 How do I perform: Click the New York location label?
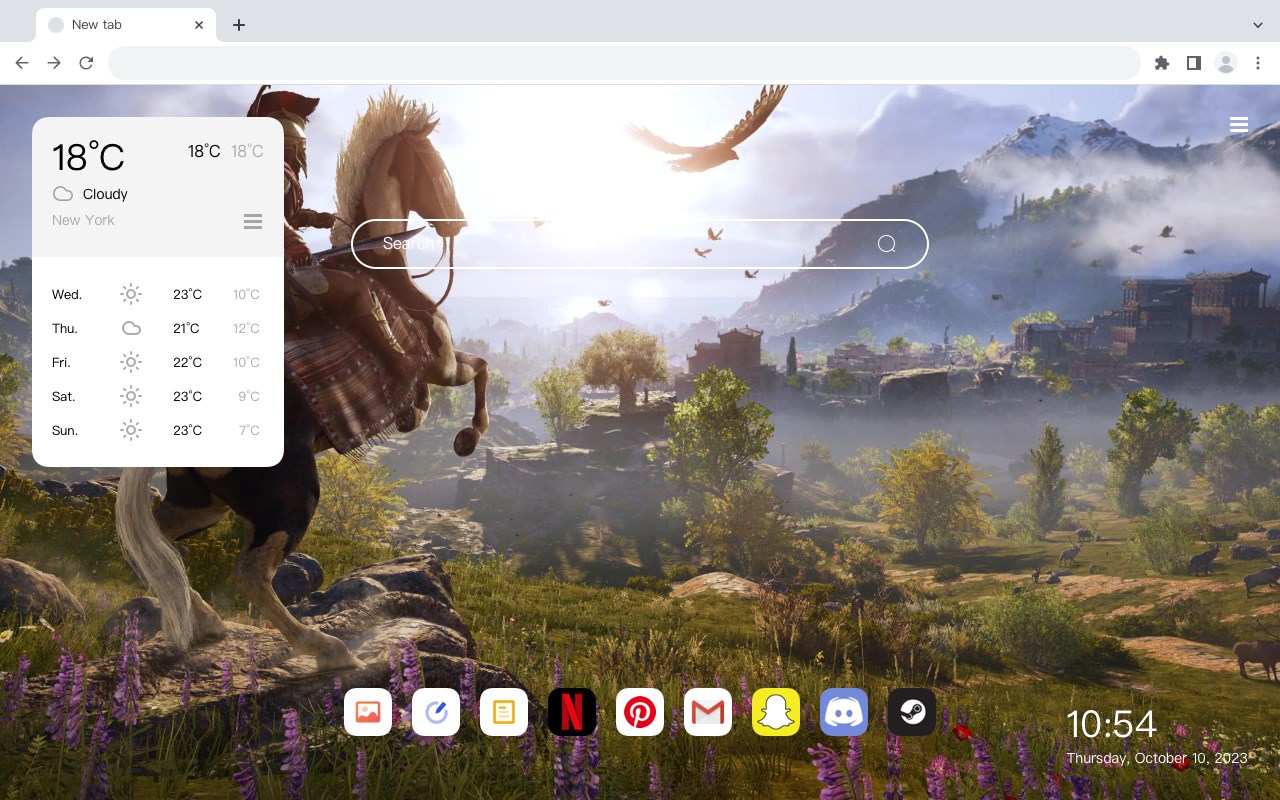click(x=83, y=220)
